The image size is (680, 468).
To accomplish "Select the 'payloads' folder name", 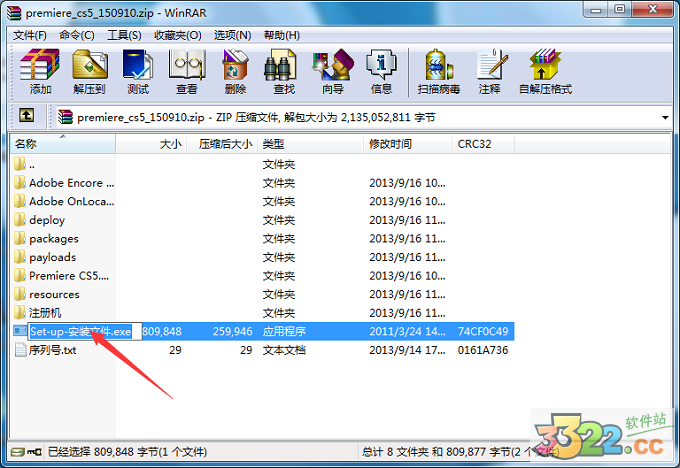I will coord(52,257).
